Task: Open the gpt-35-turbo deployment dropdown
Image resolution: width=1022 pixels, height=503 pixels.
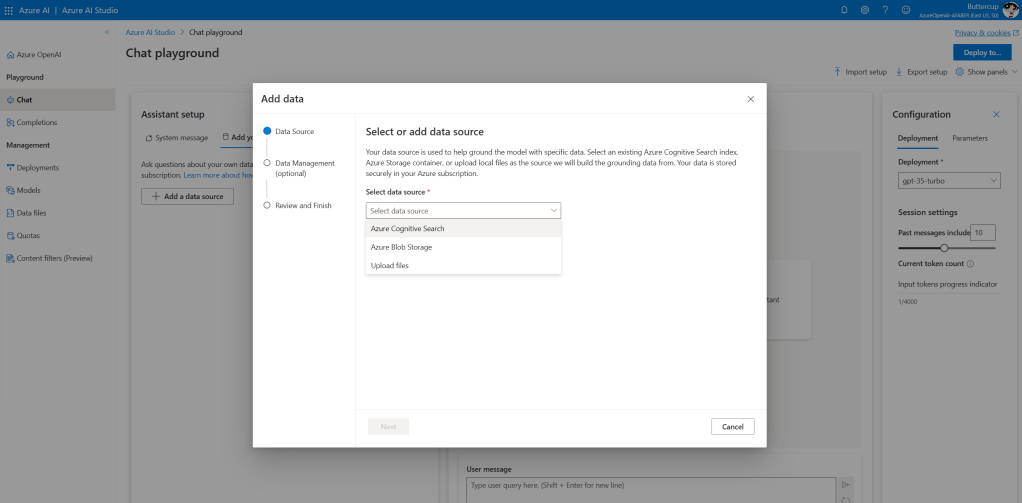Action: coord(949,181)
